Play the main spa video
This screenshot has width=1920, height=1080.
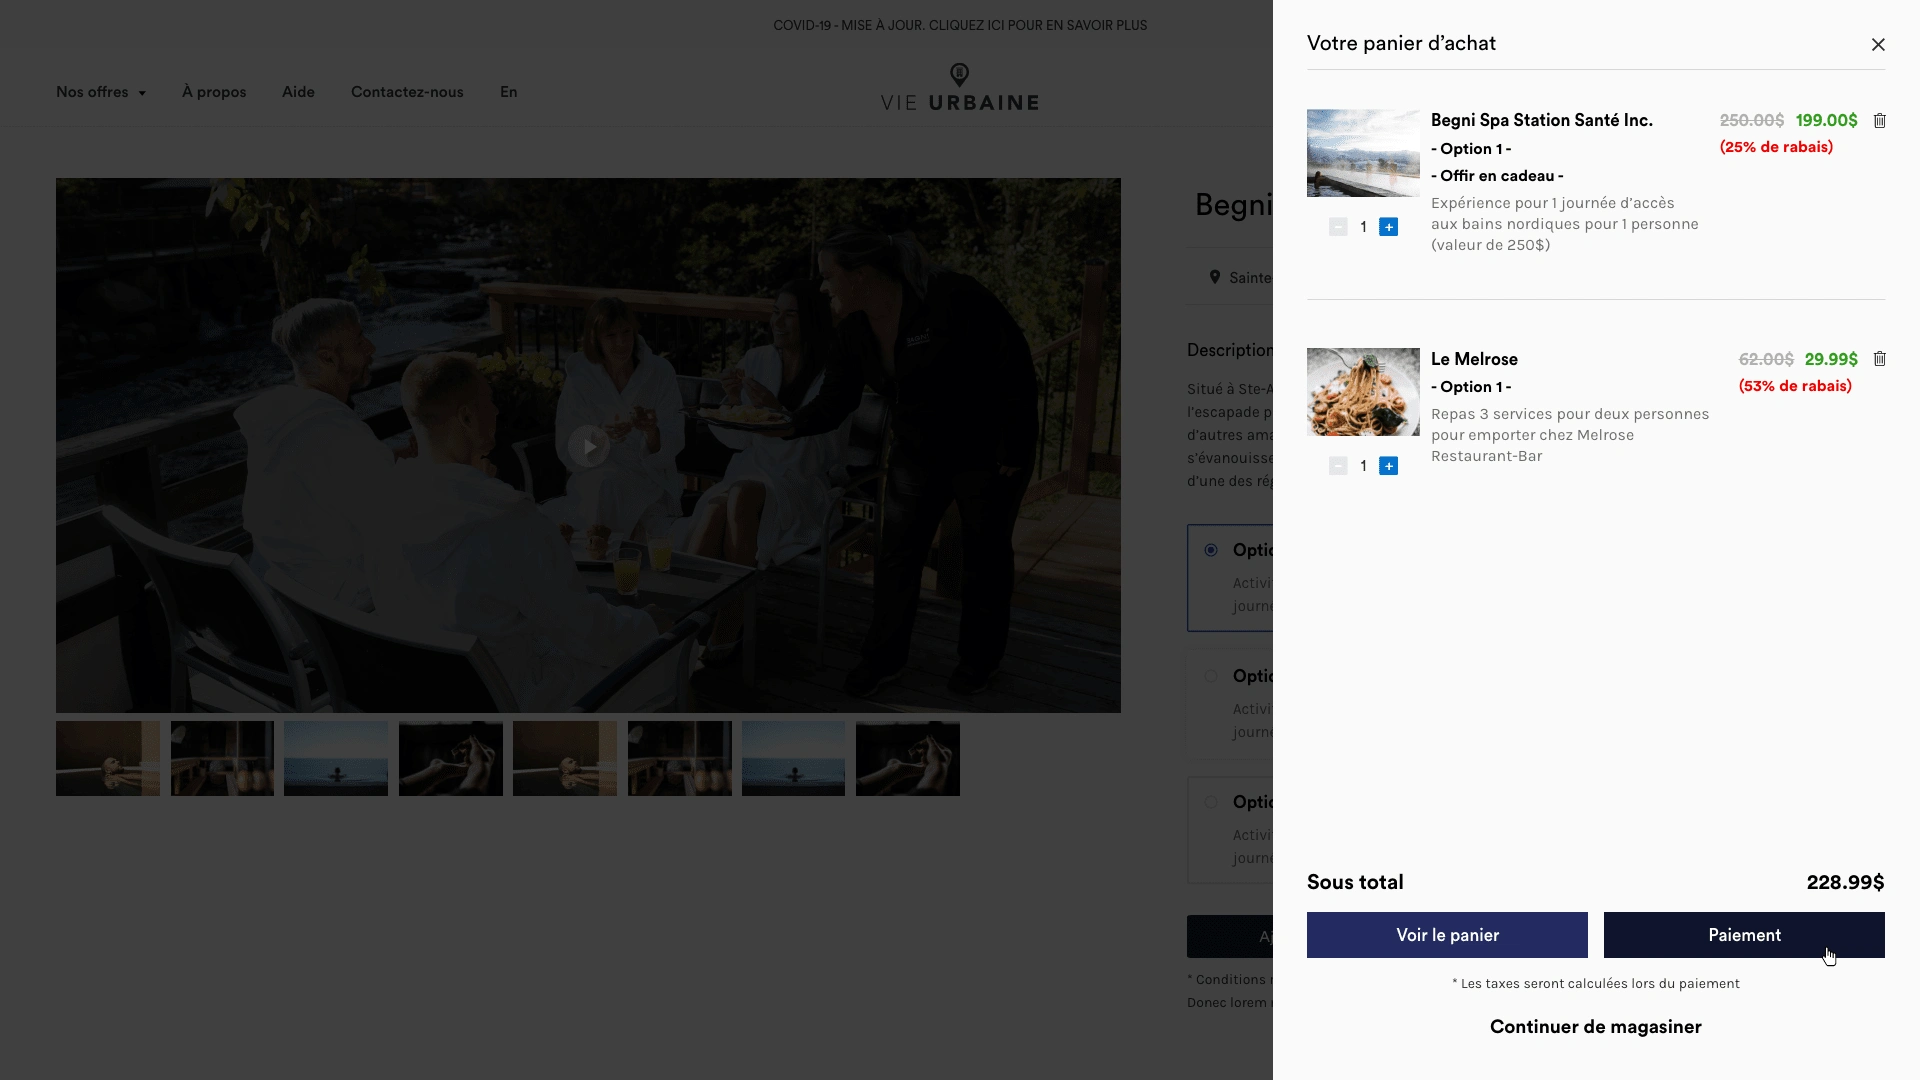pos(589,446)
